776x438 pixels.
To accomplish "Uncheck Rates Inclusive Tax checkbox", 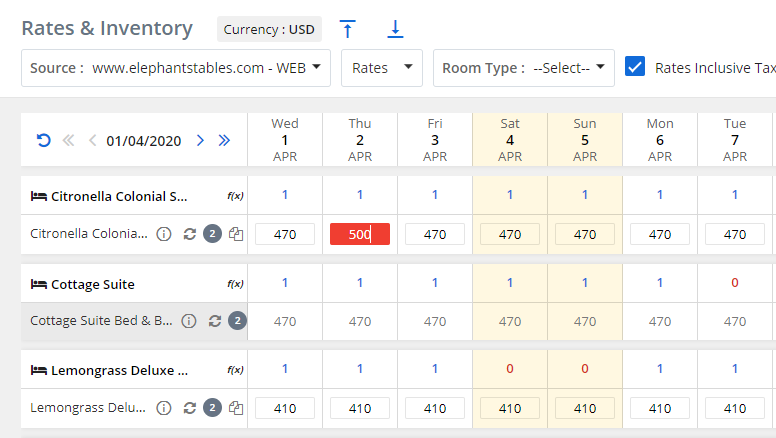I will pyautogui.click(x=634, y=67).
